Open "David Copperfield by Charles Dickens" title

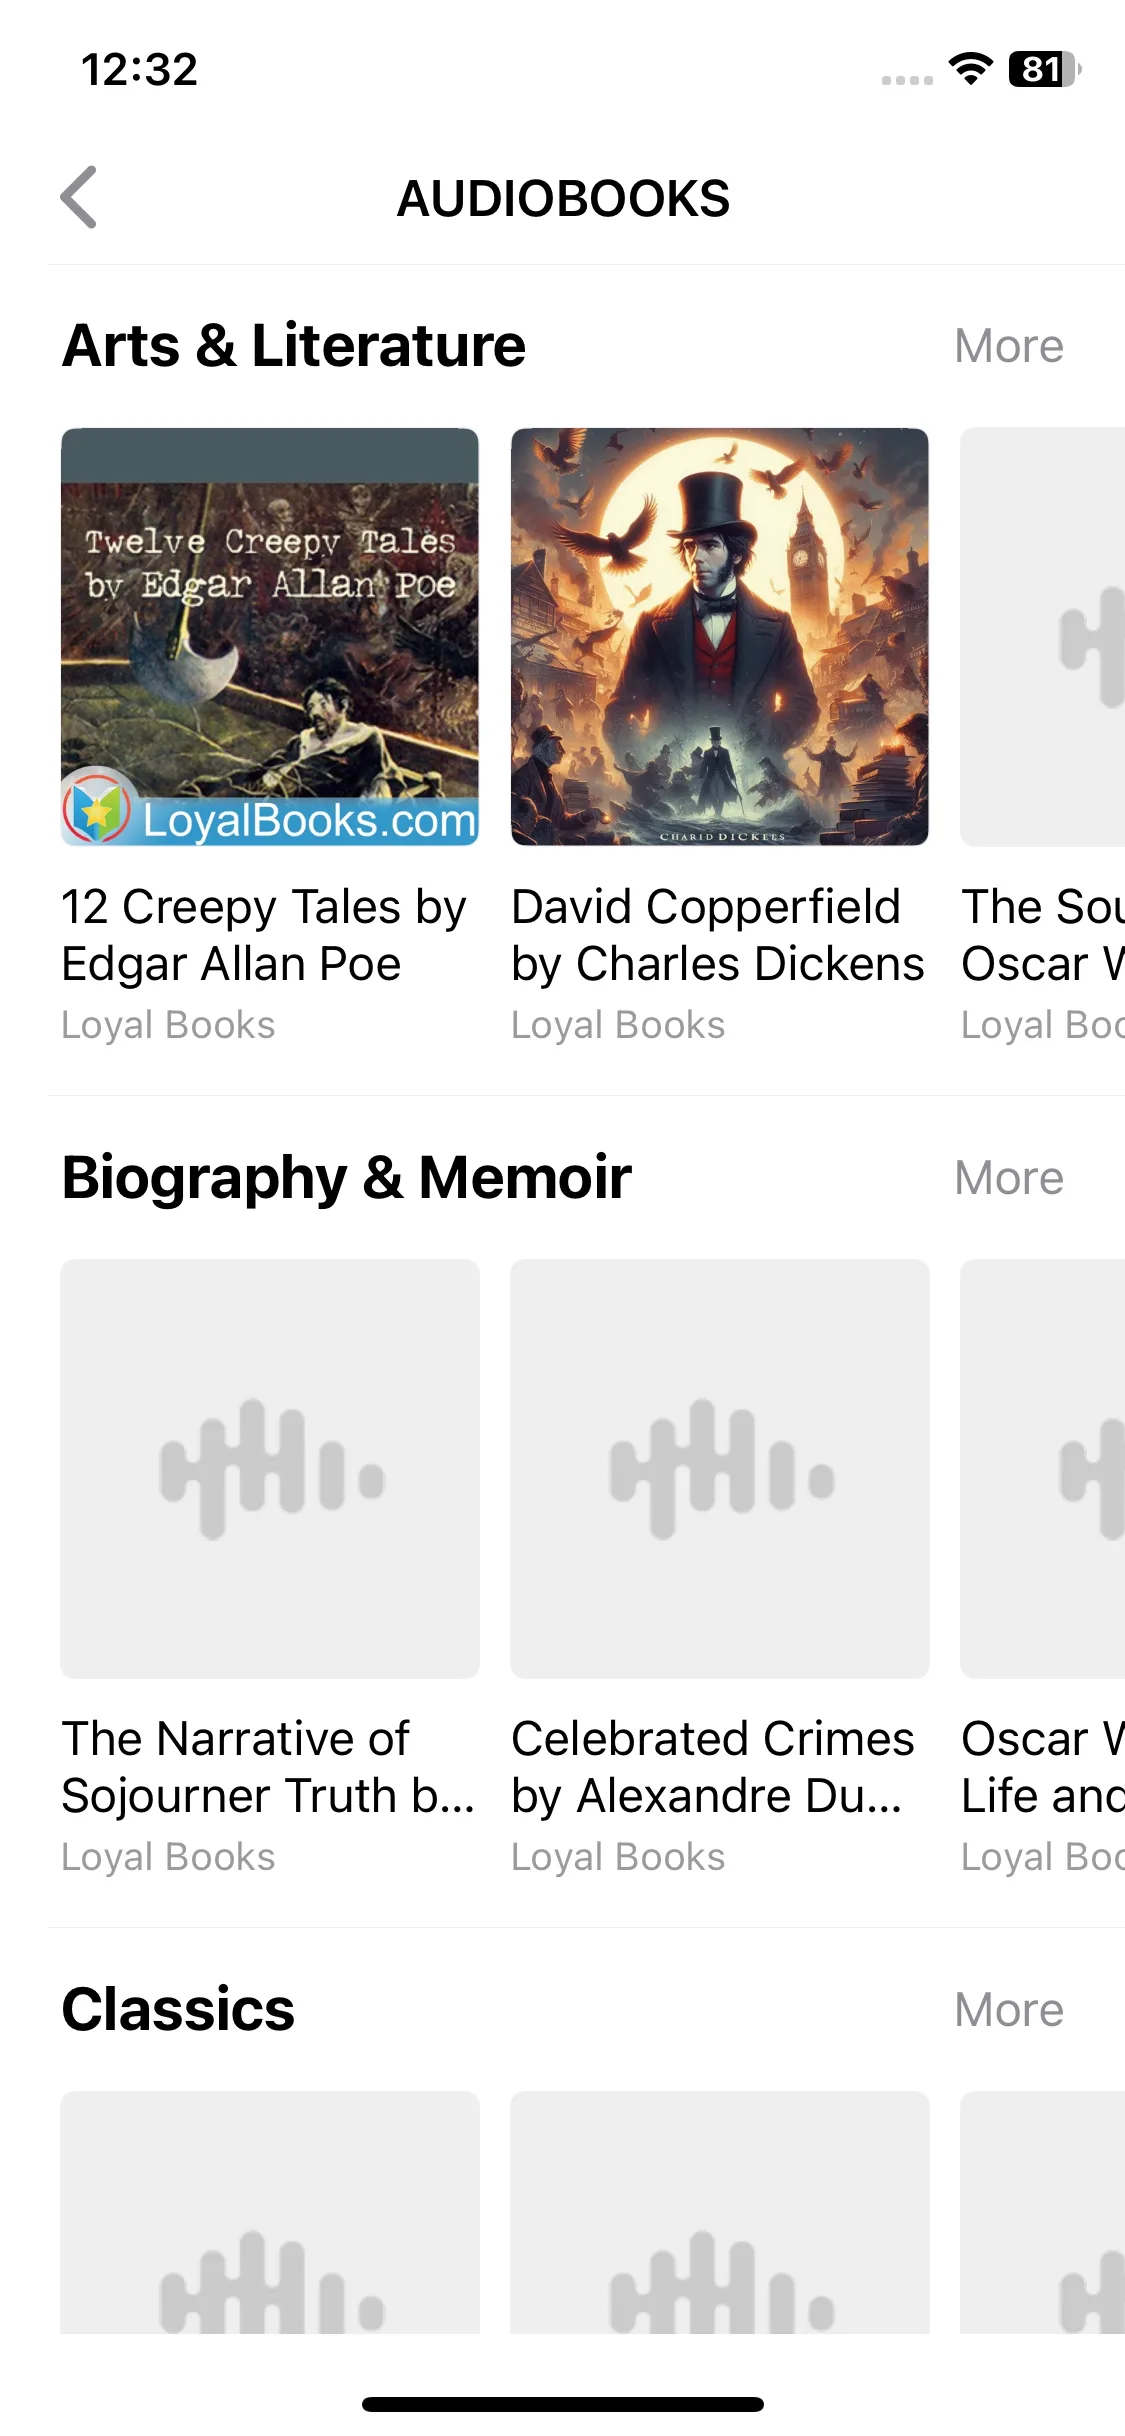pyautogui.click(x=717, y=935)
